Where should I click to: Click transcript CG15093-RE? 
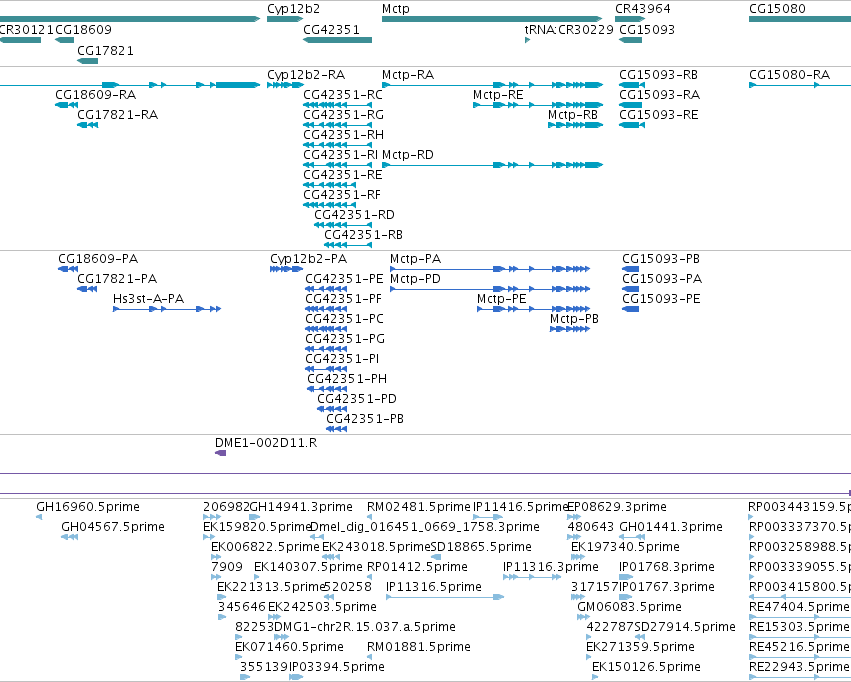(659, 115)
